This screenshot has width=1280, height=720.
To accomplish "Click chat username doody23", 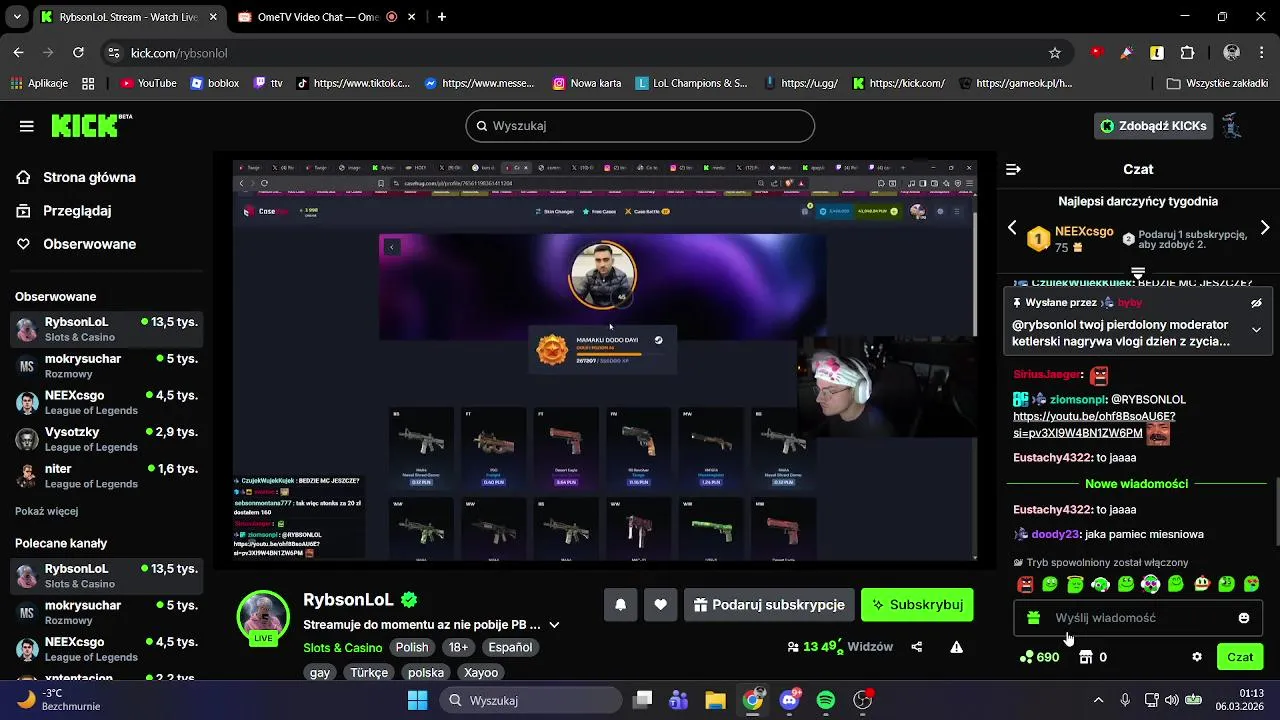I will click(1054, 535).
